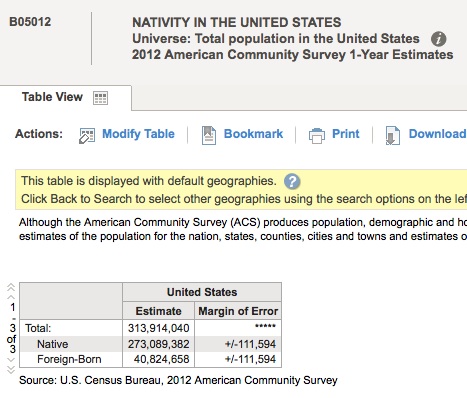Click the United States column header
467x398 pixels.
coord(202,292)
